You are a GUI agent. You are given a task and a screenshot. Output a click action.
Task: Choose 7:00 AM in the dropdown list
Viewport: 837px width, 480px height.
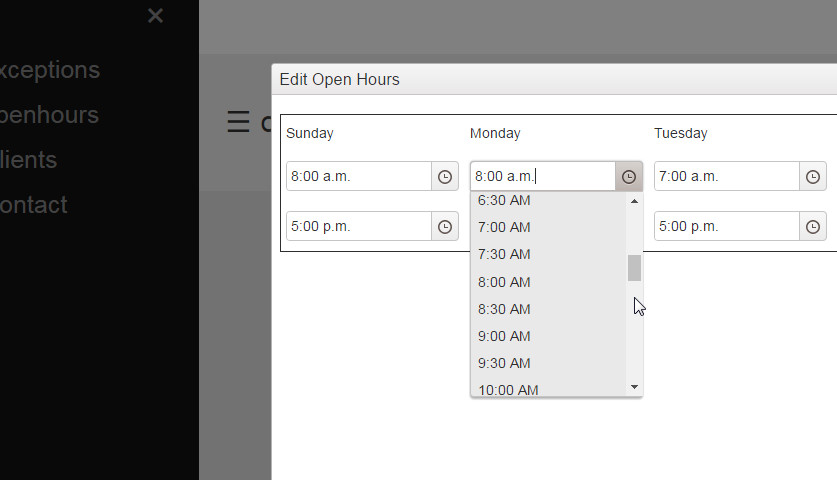coord(504,228)
